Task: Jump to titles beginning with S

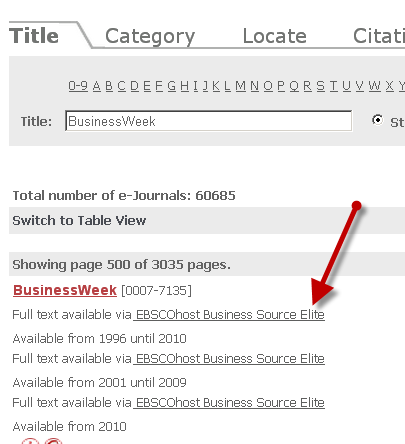Action: coord(320,86)
